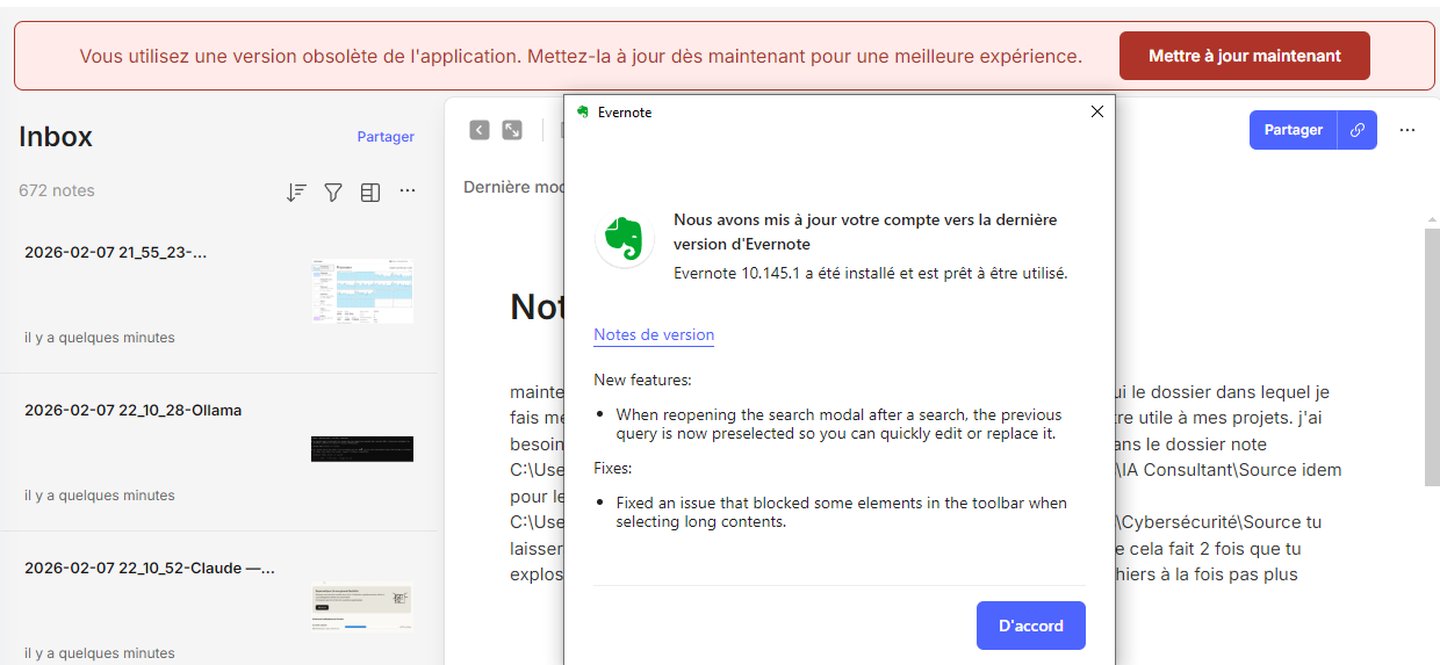Open the filter icon for the notes list

tap(333, 192)
